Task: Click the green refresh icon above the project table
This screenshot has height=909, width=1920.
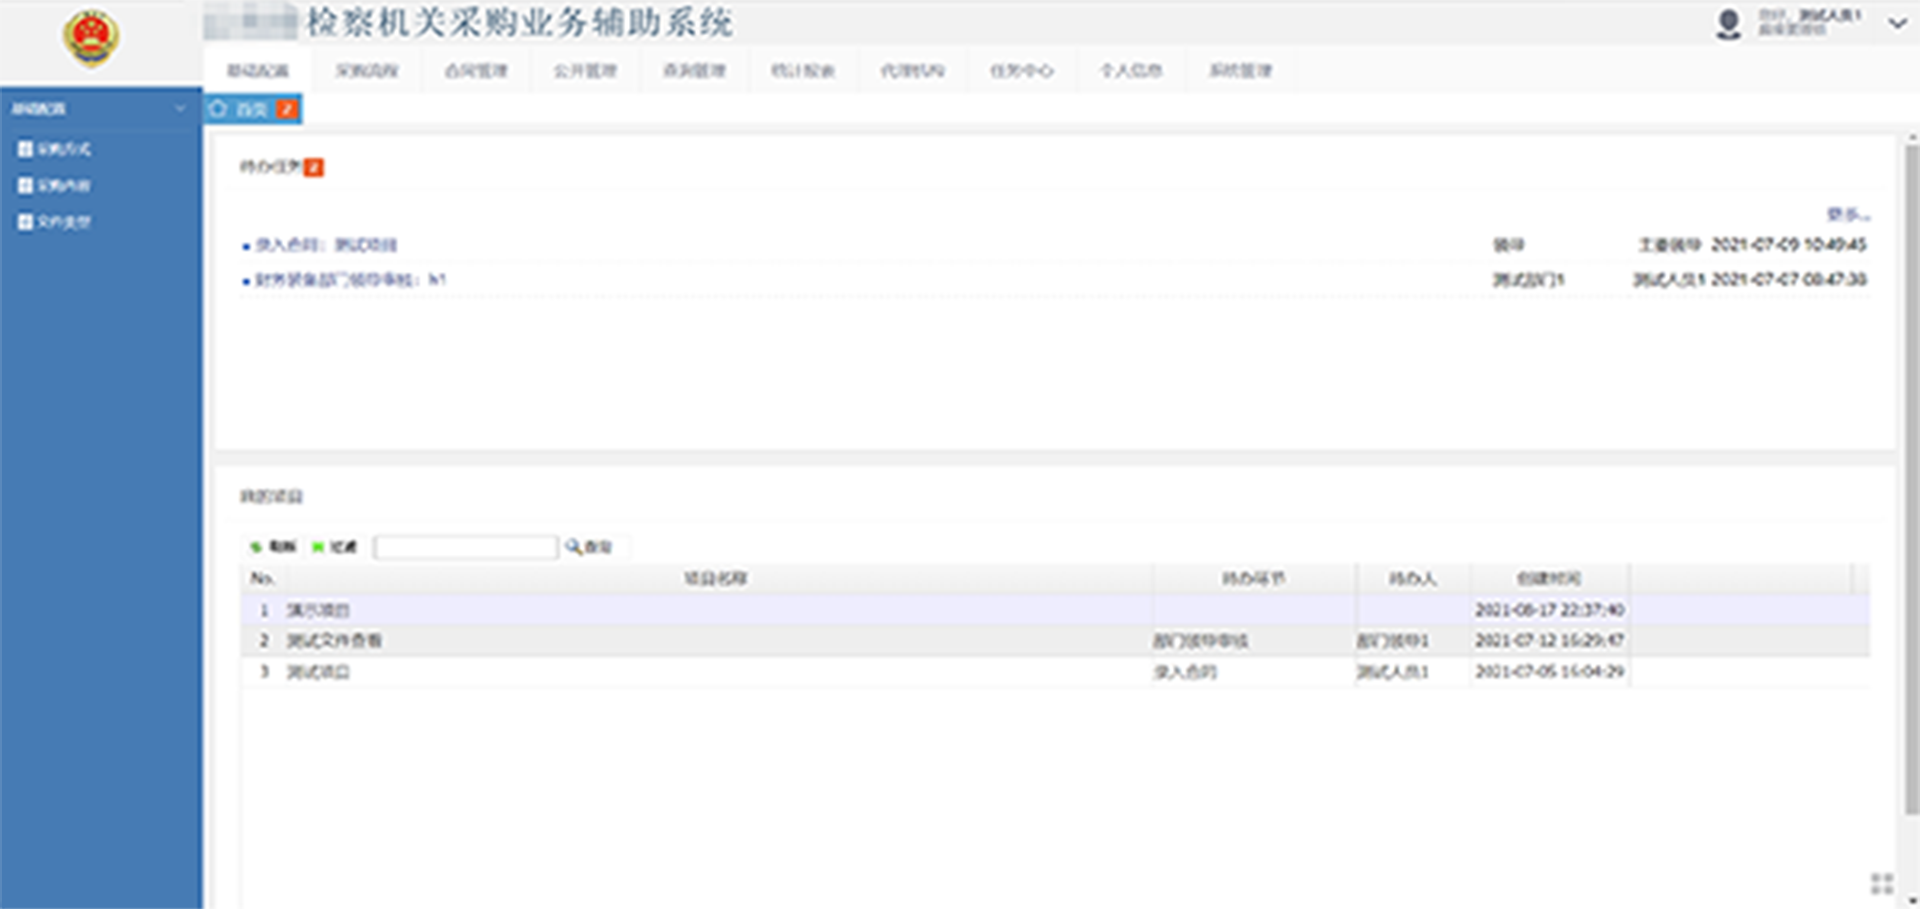Action: click(x=256, y=547)
